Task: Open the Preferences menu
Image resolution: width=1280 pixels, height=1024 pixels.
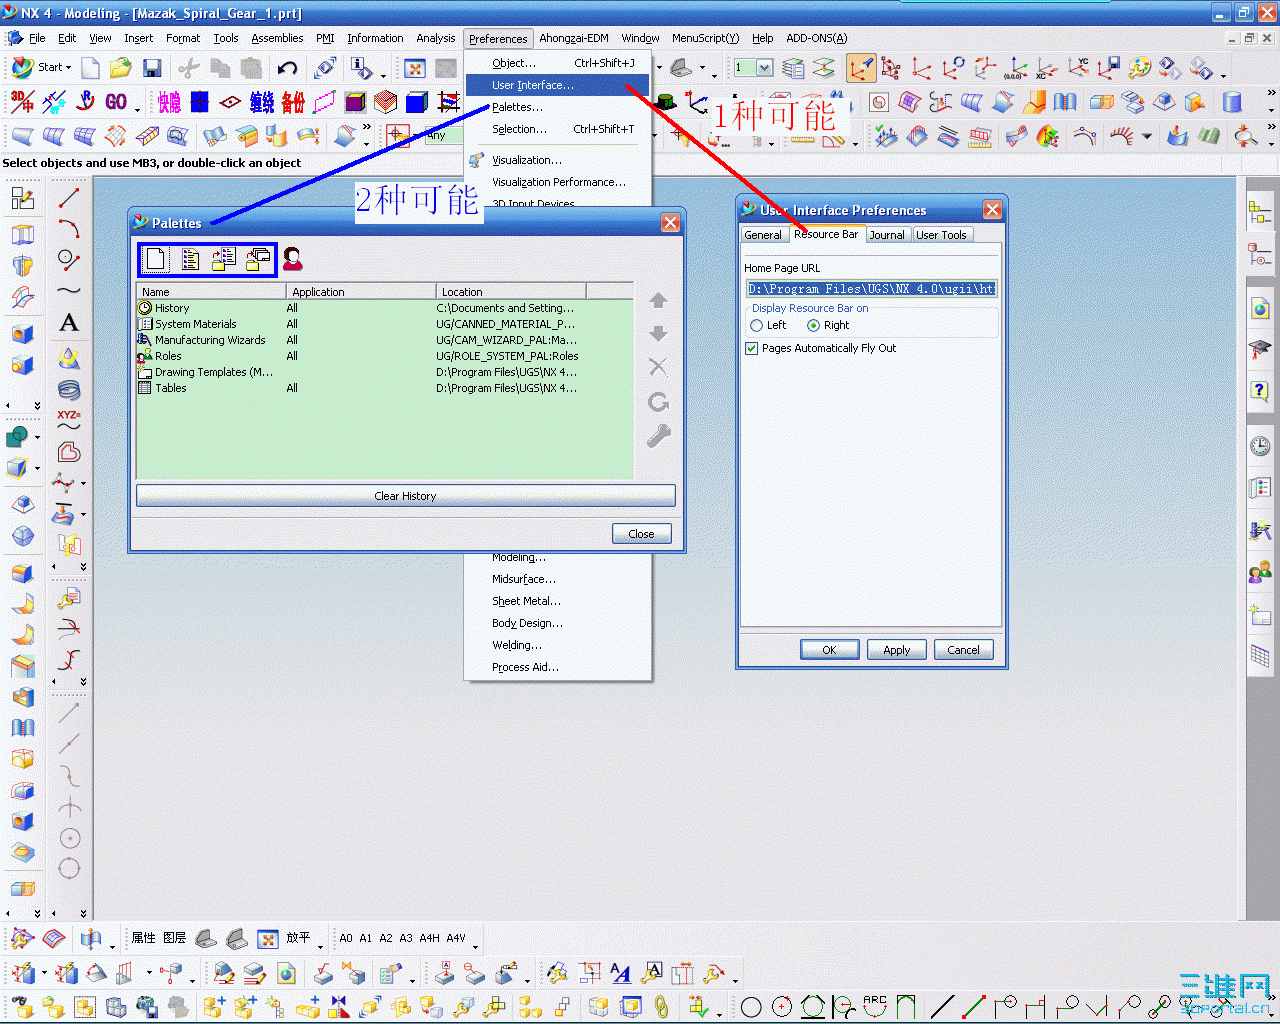Action: click(x=498, y=39)
